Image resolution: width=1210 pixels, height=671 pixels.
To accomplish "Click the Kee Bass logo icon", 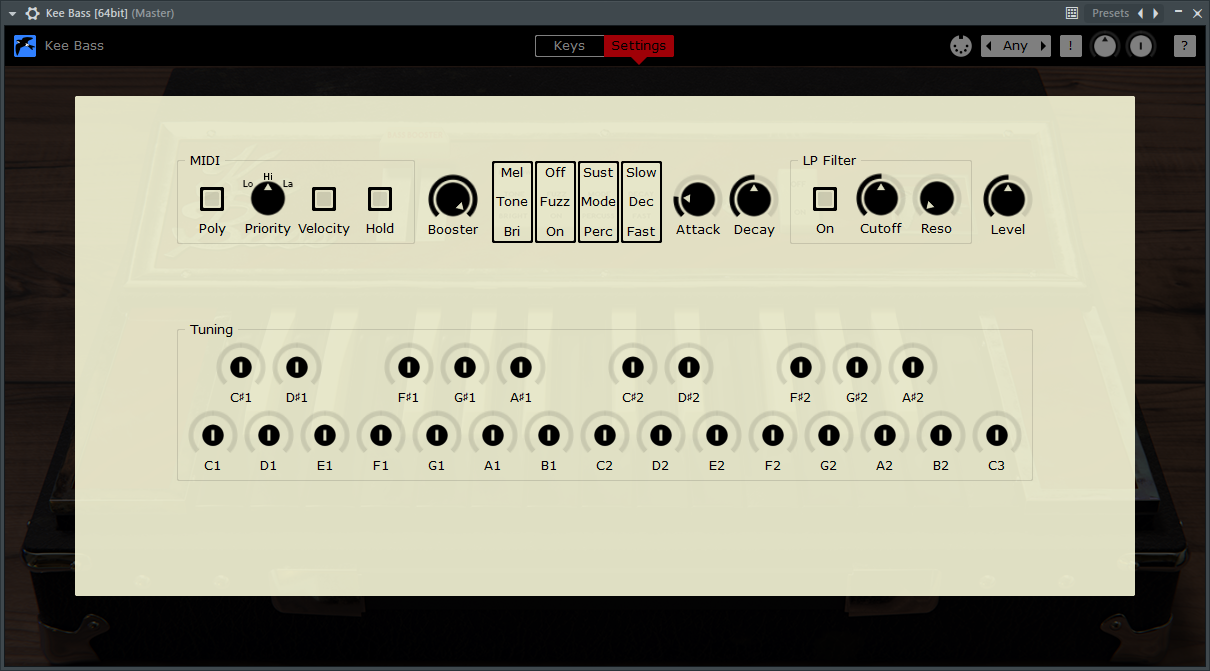I will pos(25,46).
